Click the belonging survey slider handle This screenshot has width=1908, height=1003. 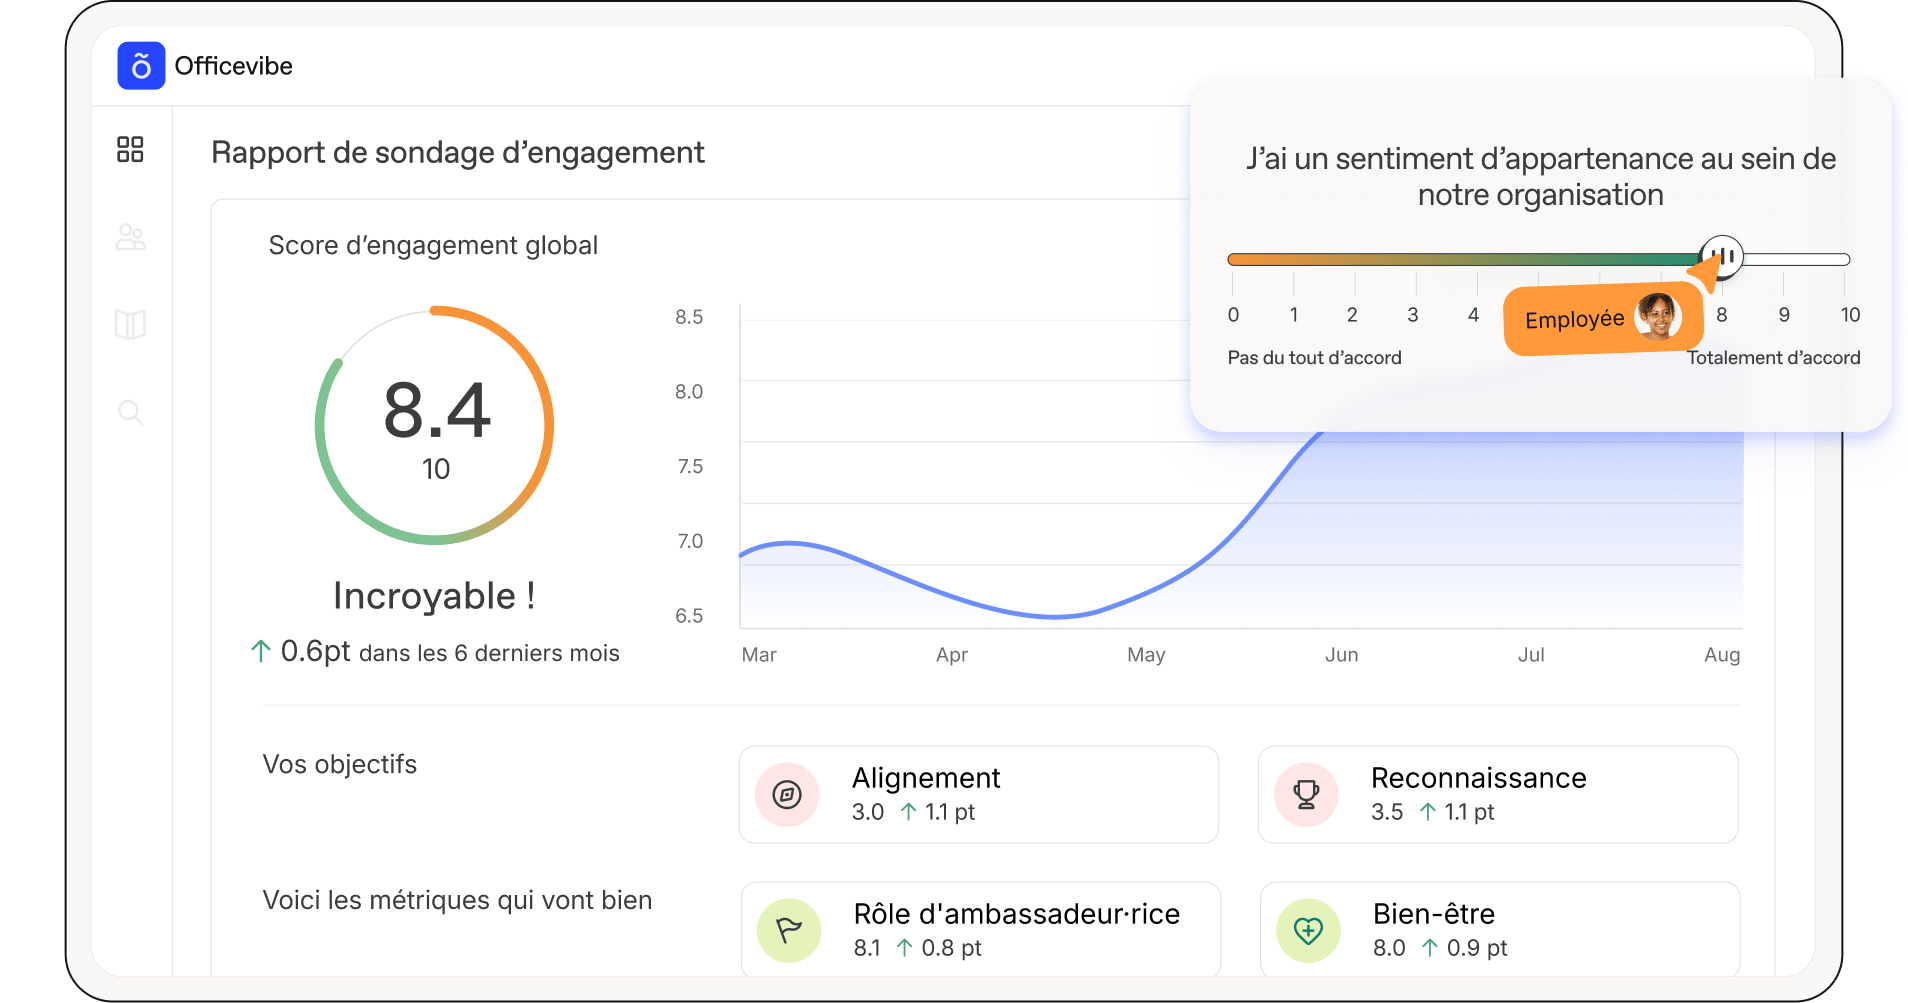pos(1722,257)
